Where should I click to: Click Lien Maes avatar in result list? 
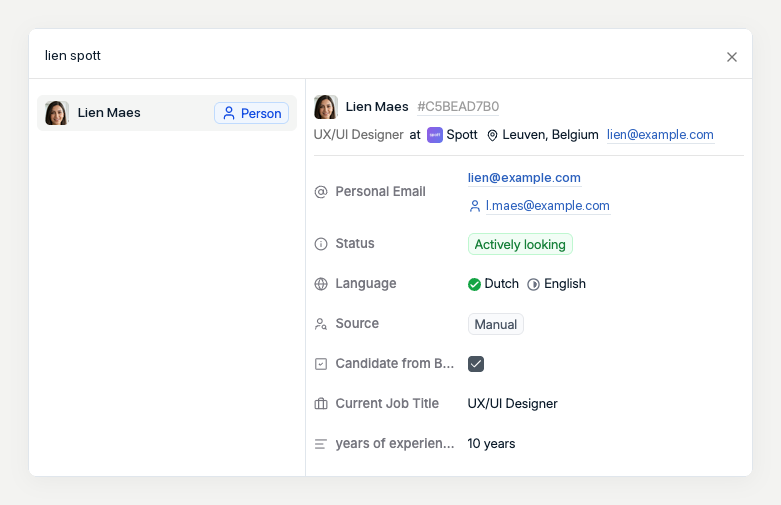(57, 113)
